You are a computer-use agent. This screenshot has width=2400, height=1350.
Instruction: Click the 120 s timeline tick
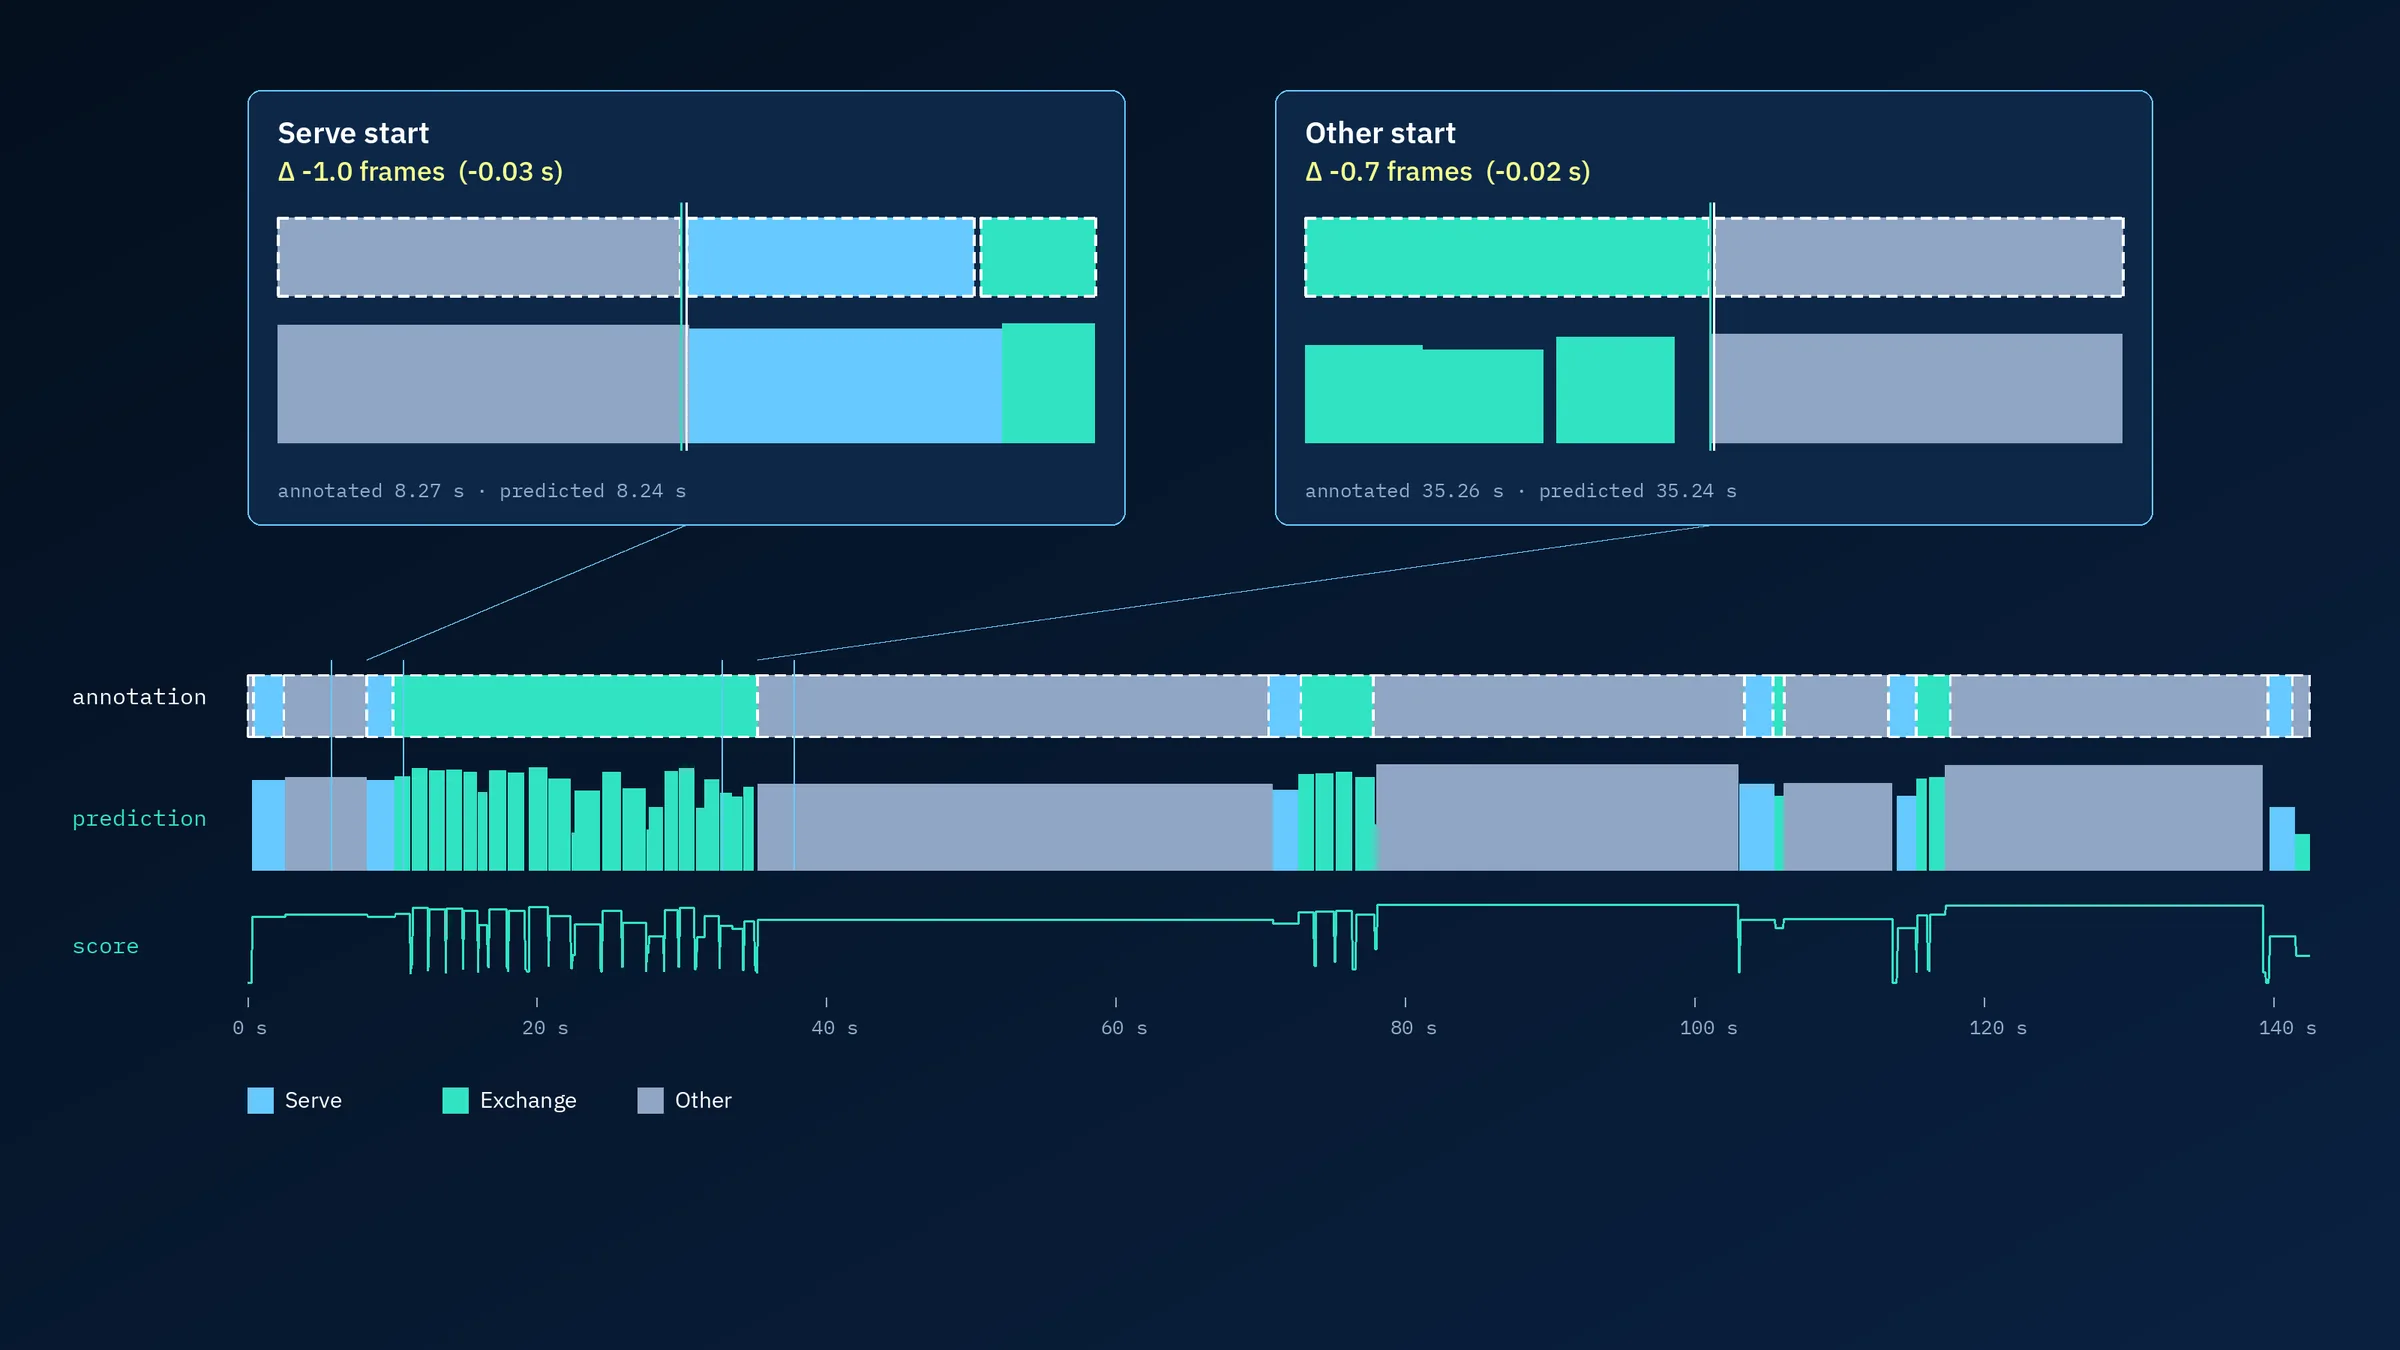(x=1984, y=1002)
